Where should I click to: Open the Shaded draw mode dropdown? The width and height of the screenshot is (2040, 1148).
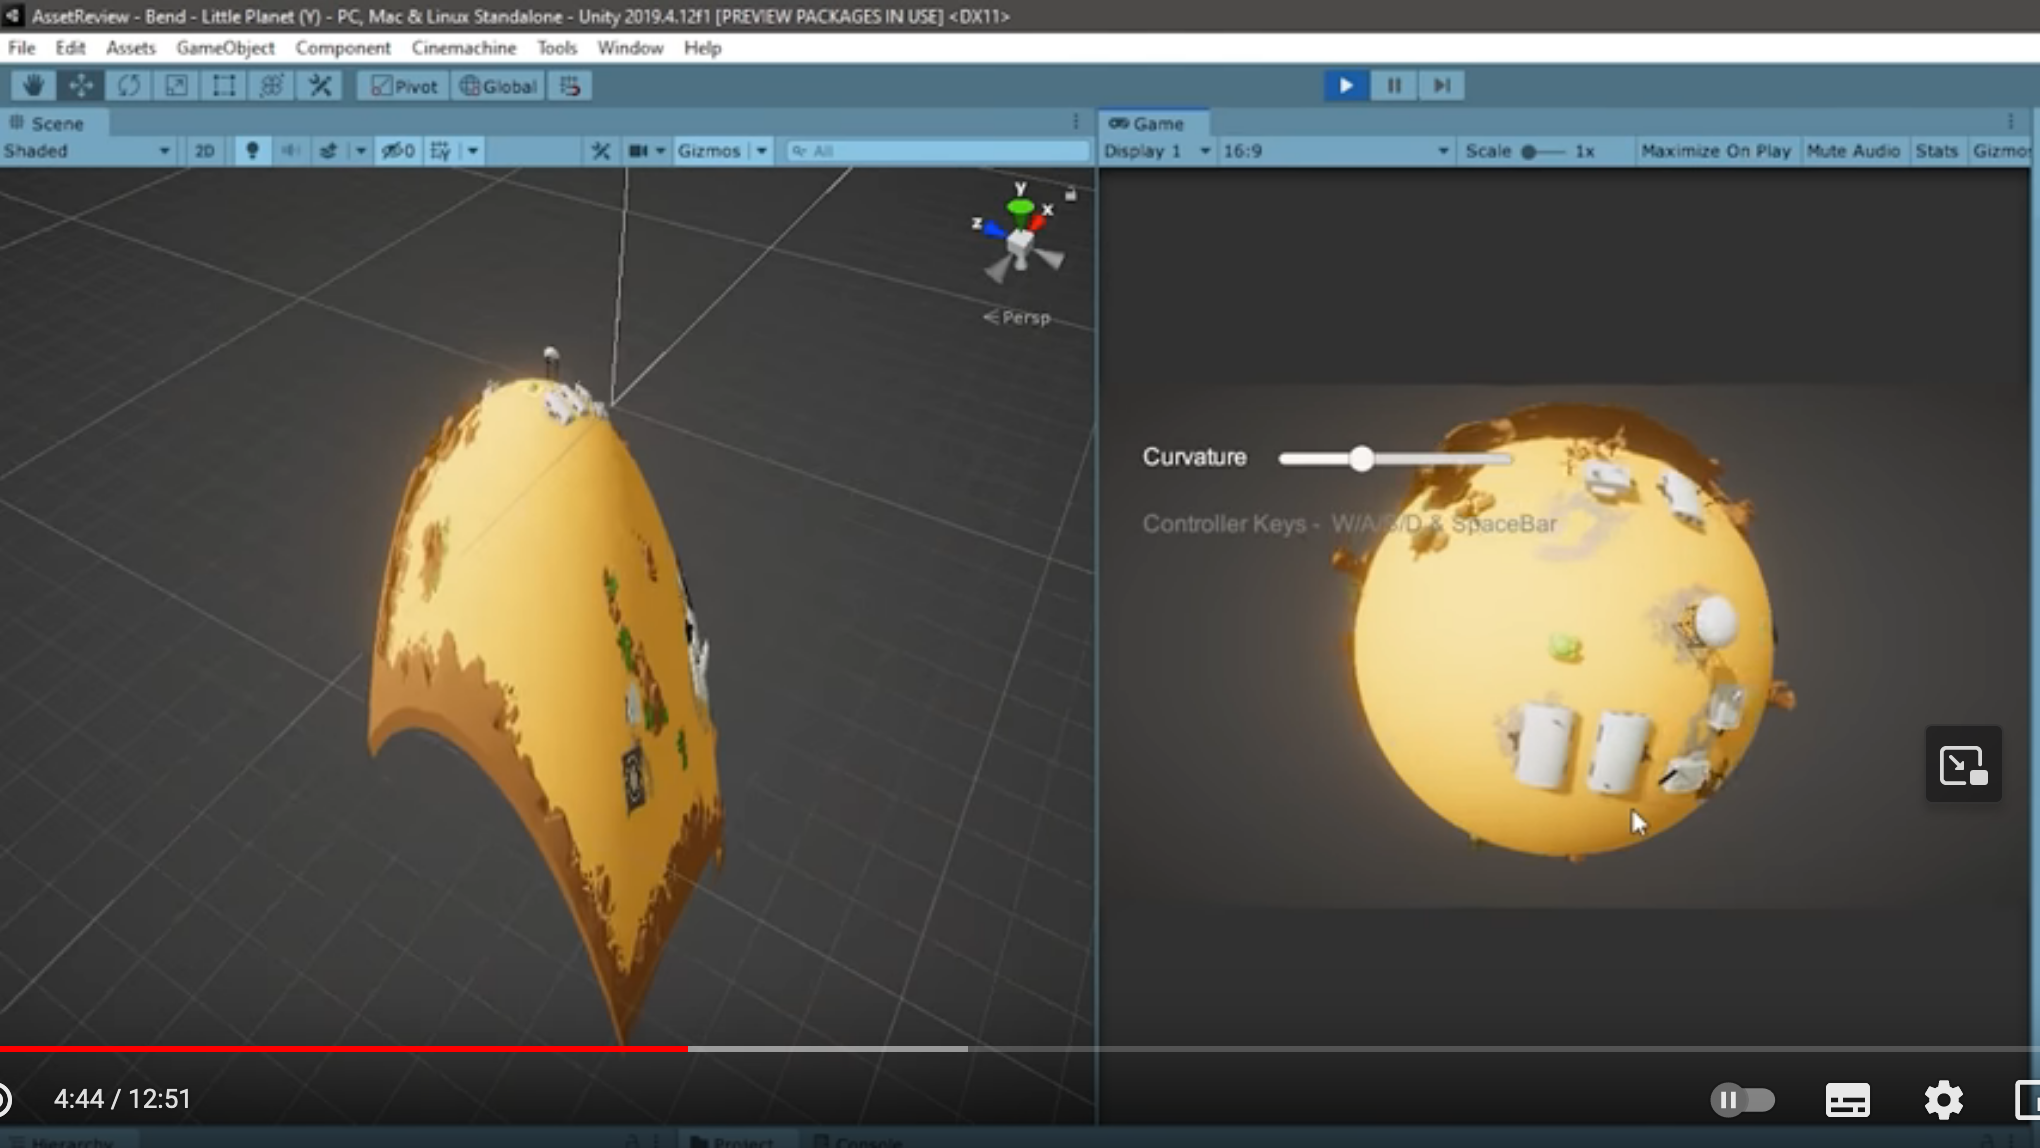(x=86, y=151)
